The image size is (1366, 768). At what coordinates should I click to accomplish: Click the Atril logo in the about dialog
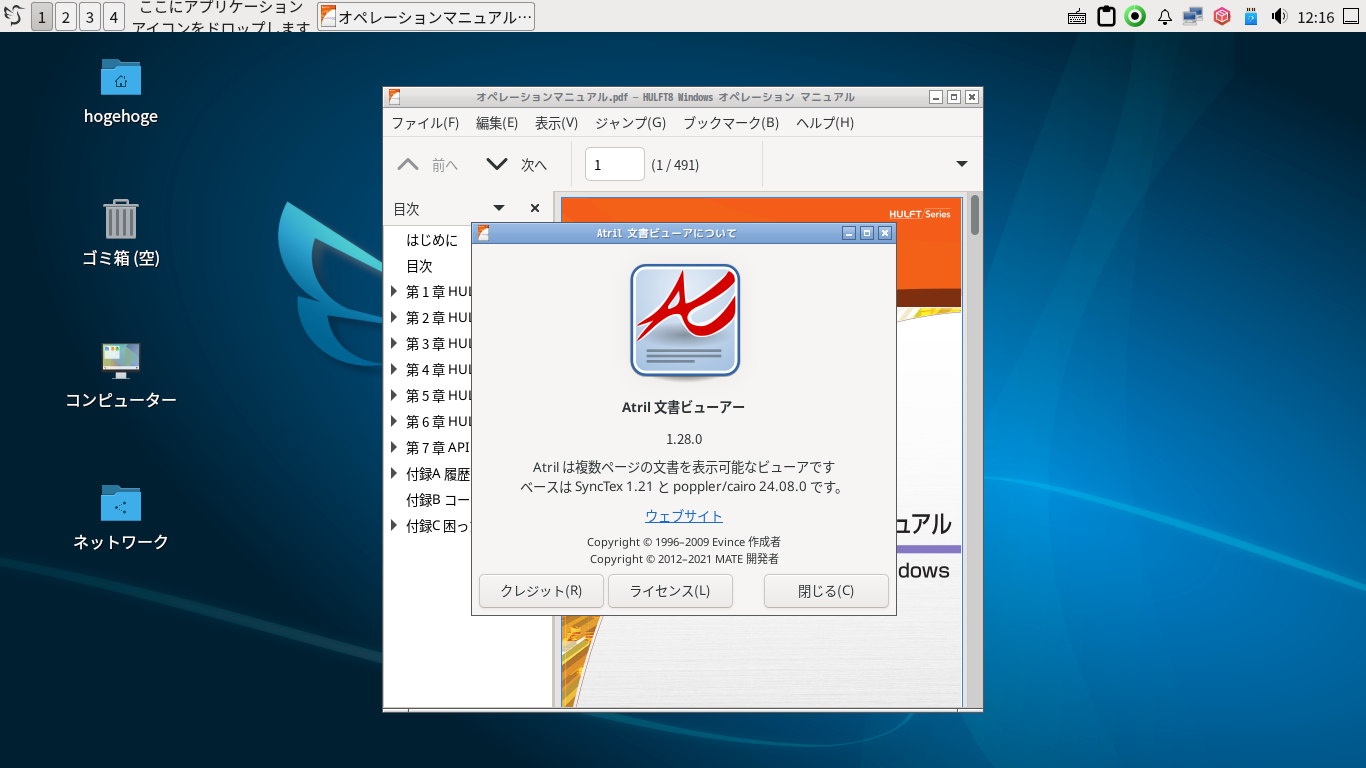[x=685, y=322]
